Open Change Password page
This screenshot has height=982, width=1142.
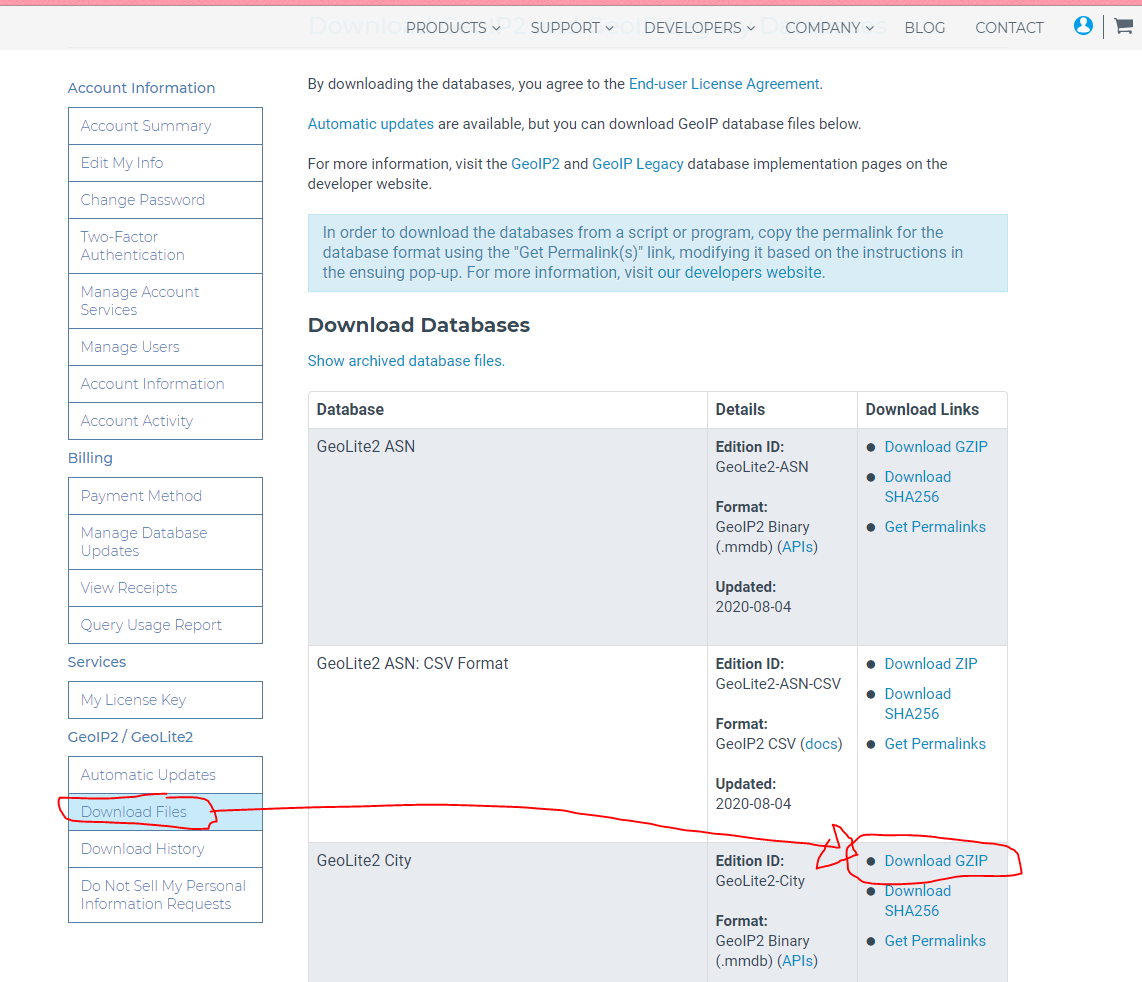(165, 200)
